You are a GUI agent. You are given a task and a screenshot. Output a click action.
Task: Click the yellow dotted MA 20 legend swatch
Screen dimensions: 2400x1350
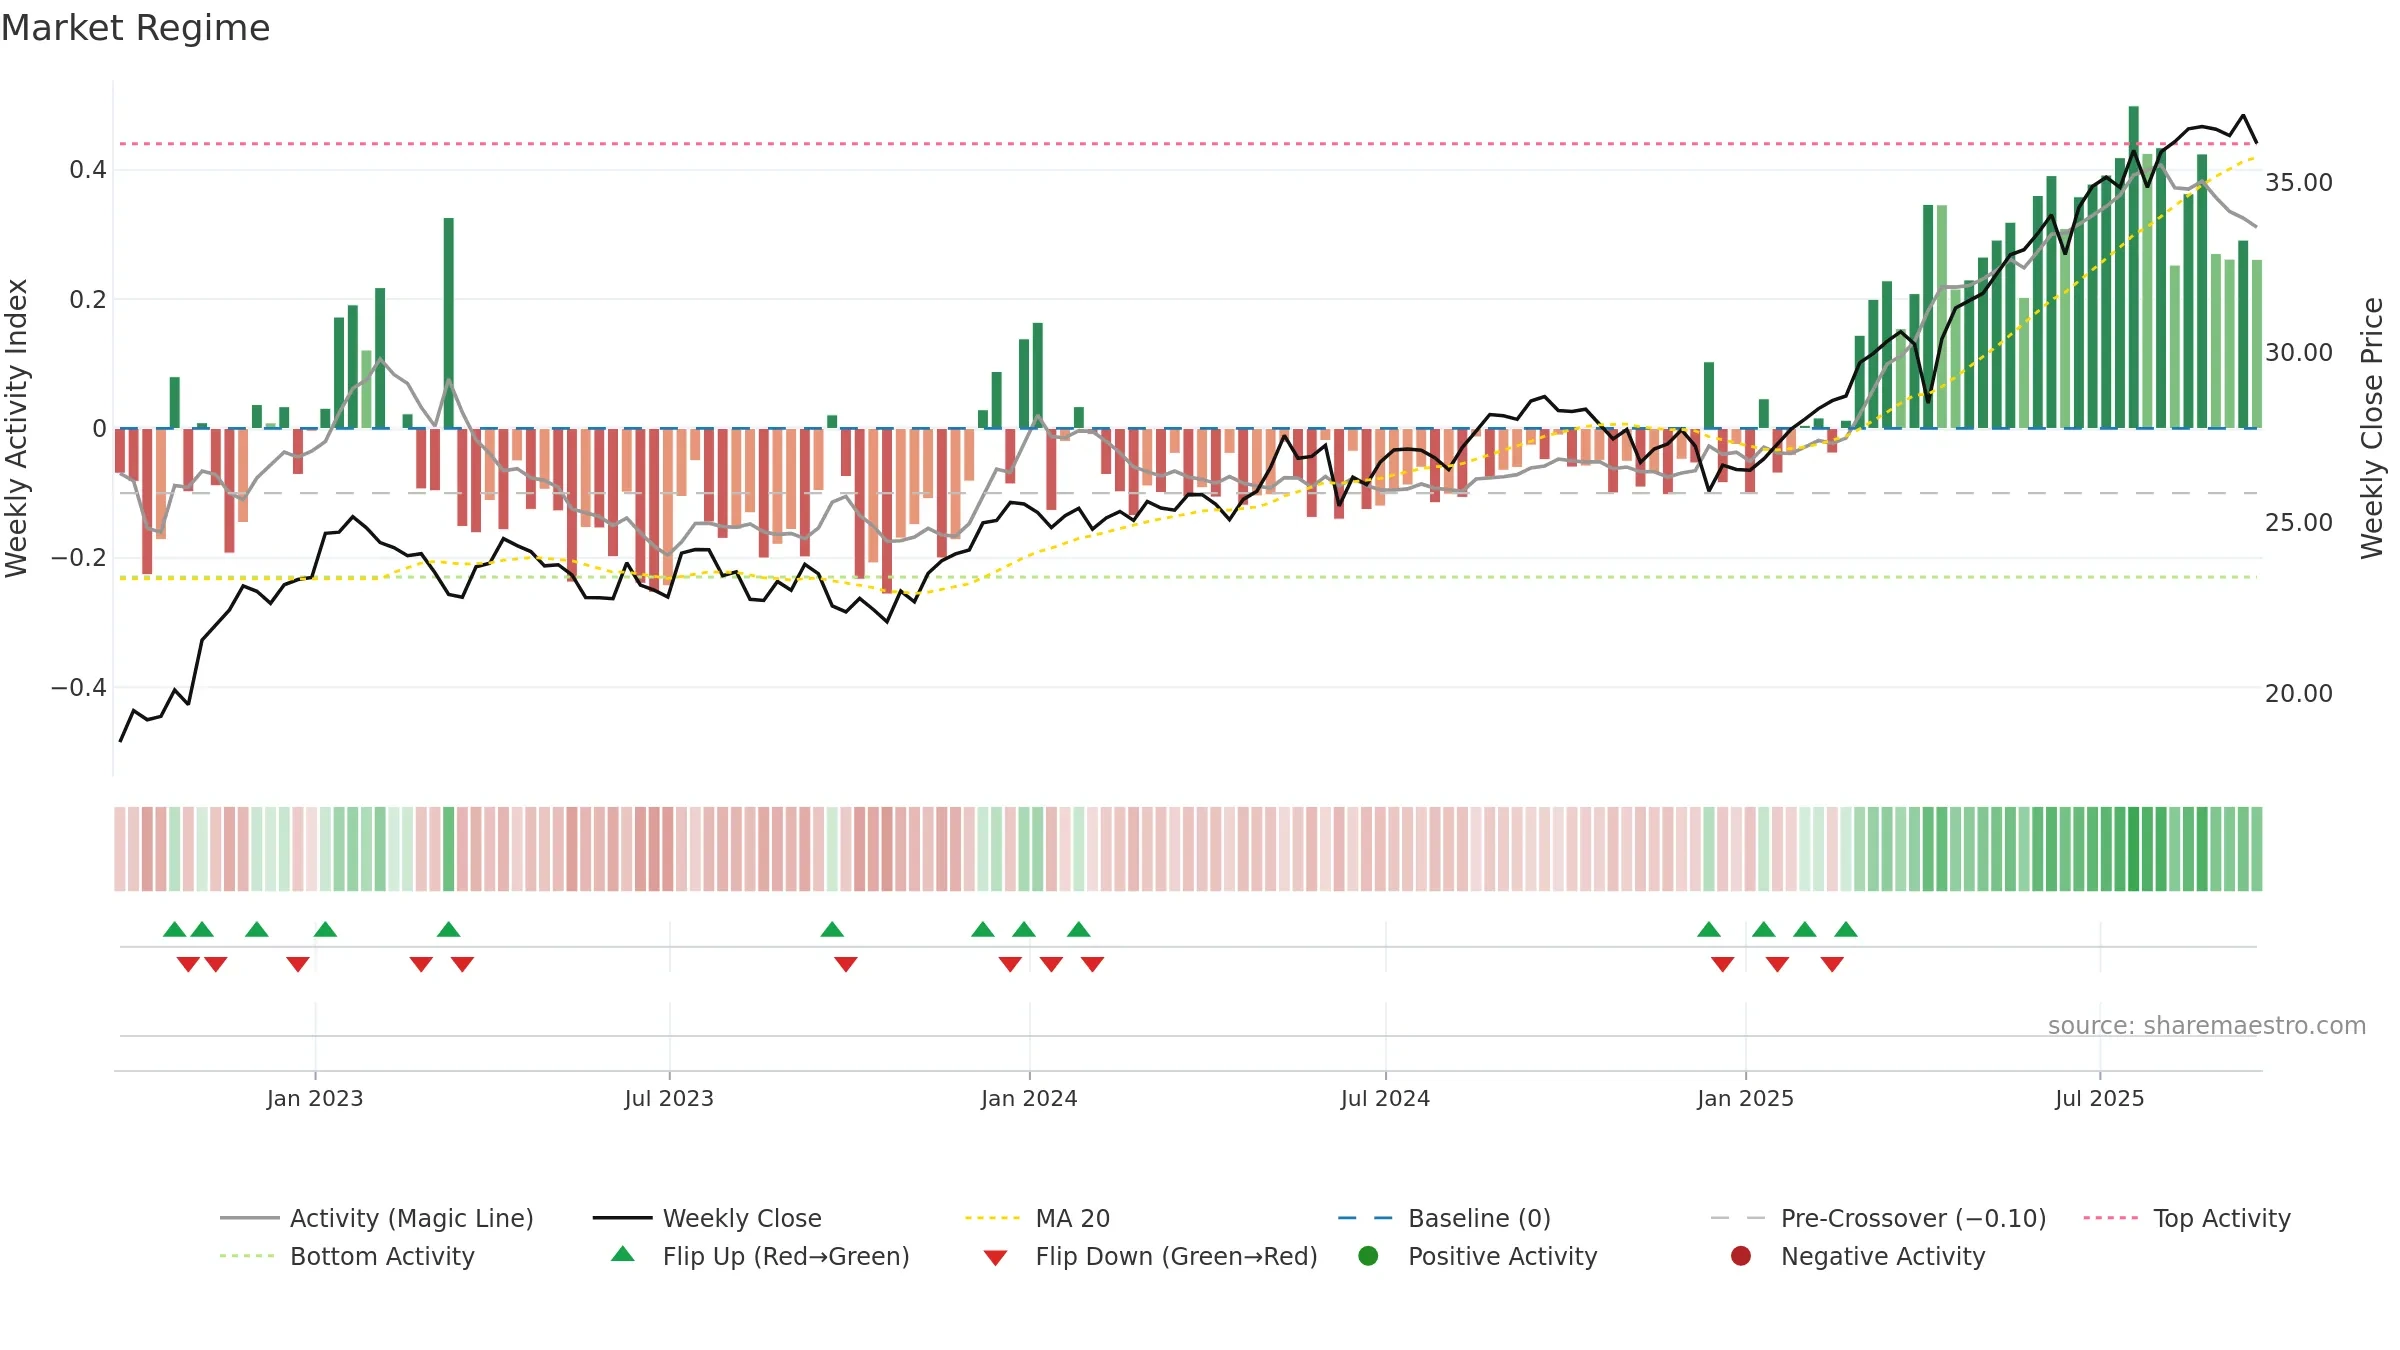(993, 1218)
